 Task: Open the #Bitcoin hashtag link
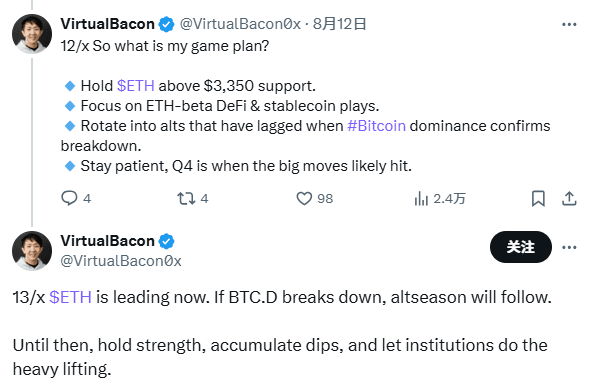[x=376, y=126]
